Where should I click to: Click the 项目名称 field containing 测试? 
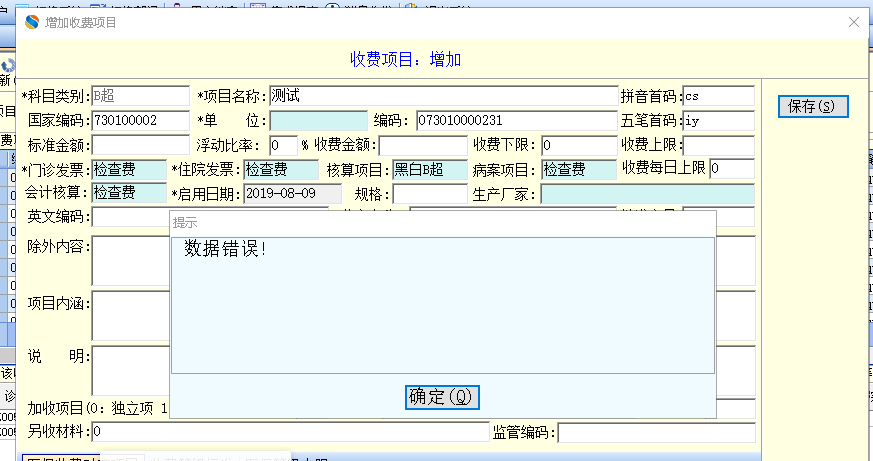tap(444, 96)
